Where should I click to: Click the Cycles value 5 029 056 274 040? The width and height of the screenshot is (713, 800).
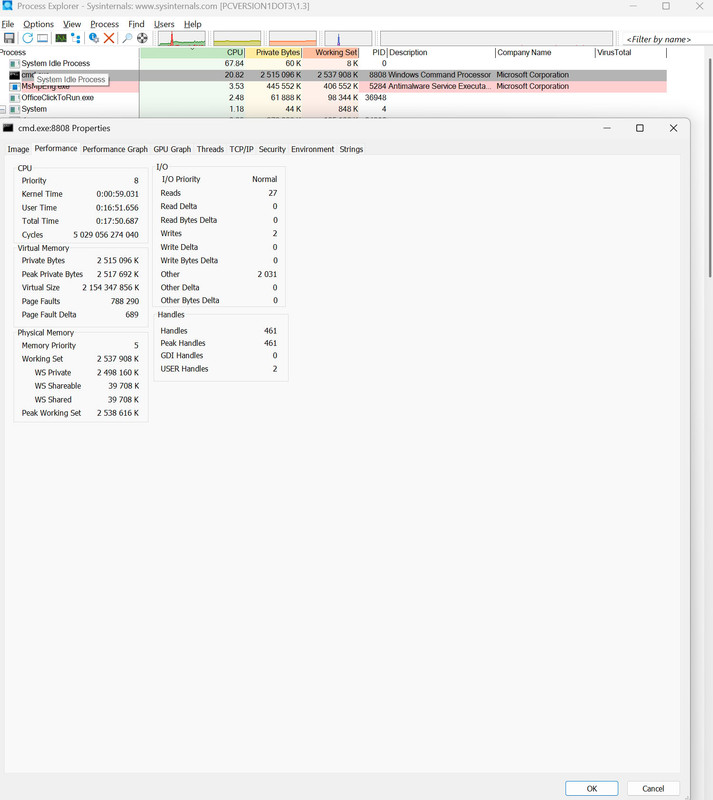tap(106, 235)
